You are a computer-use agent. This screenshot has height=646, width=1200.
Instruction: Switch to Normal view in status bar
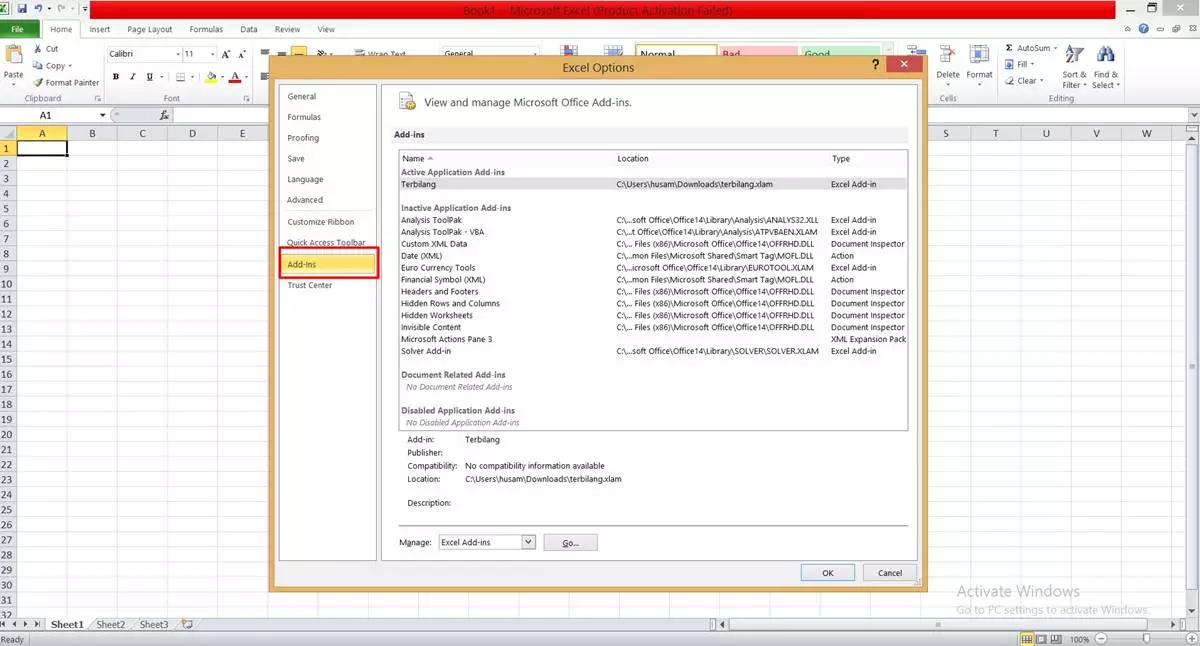coord(1026,639)
